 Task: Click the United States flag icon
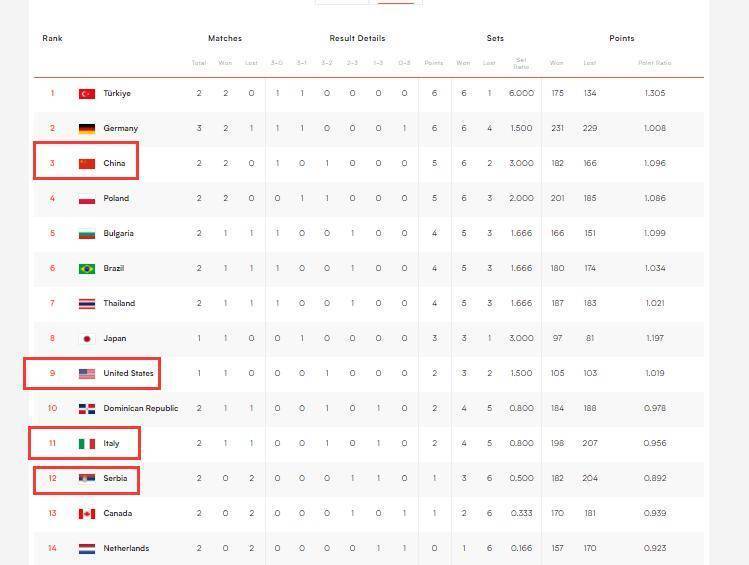pyautogui.click(x=87, y=373)
